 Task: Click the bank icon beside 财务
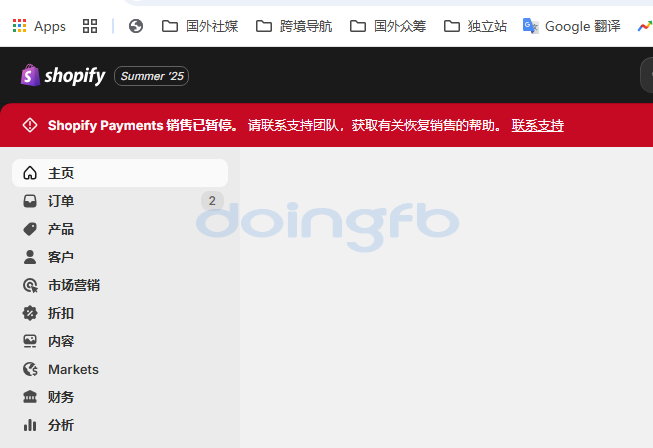[30, 397]
